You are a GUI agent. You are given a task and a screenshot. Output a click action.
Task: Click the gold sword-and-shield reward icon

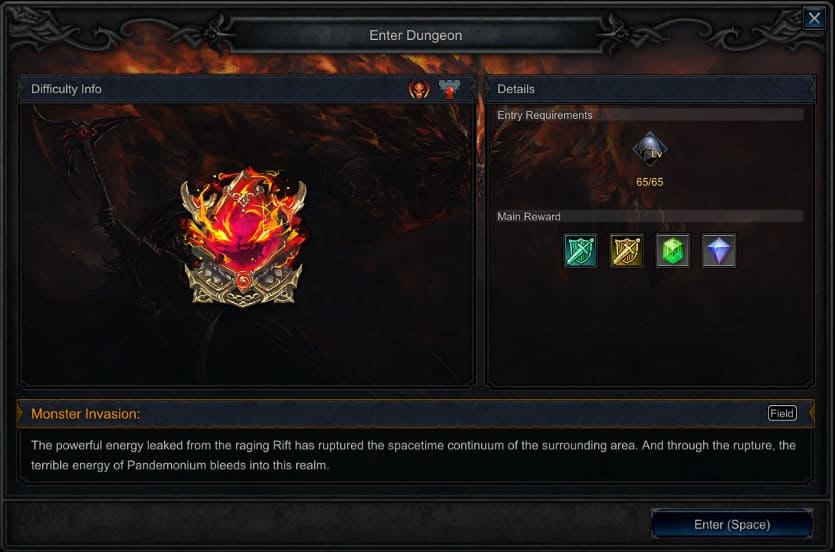626,250
